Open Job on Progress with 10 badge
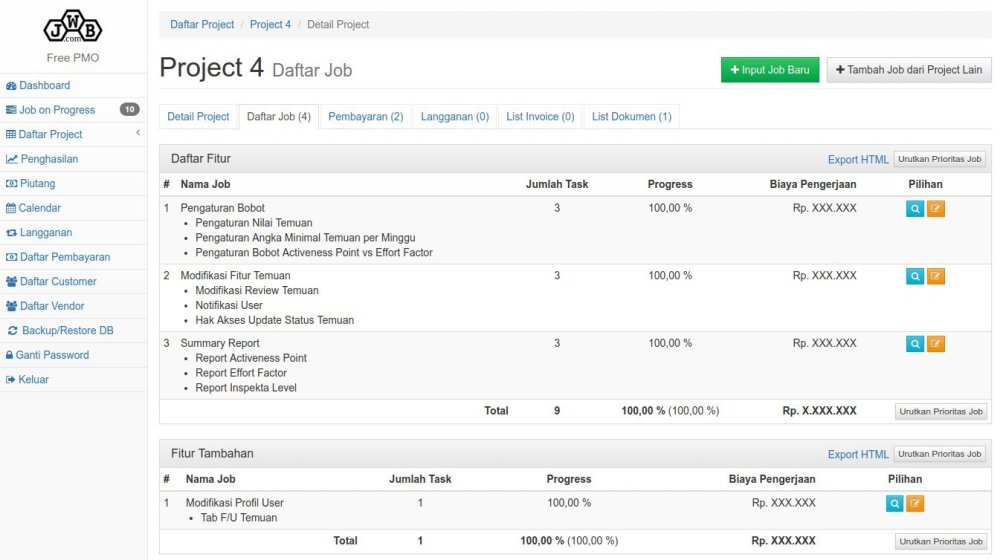Image resolution: width=1000 pixels, height=560 pixels. 57,110
